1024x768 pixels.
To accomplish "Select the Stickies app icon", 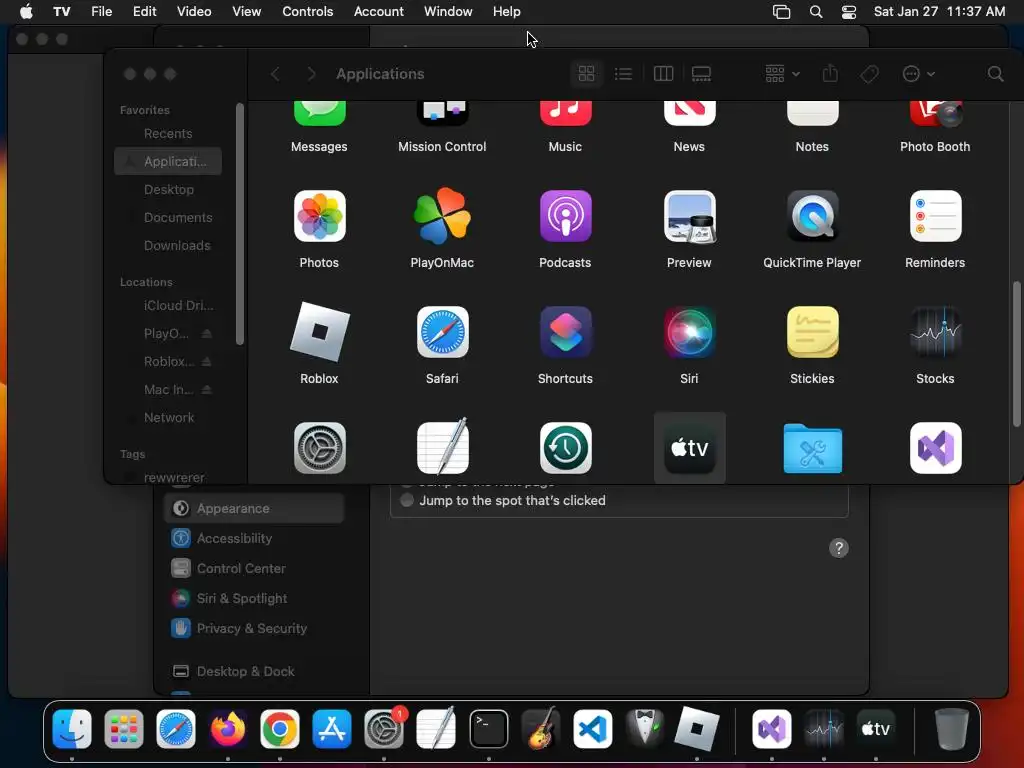I will point(812,332).
